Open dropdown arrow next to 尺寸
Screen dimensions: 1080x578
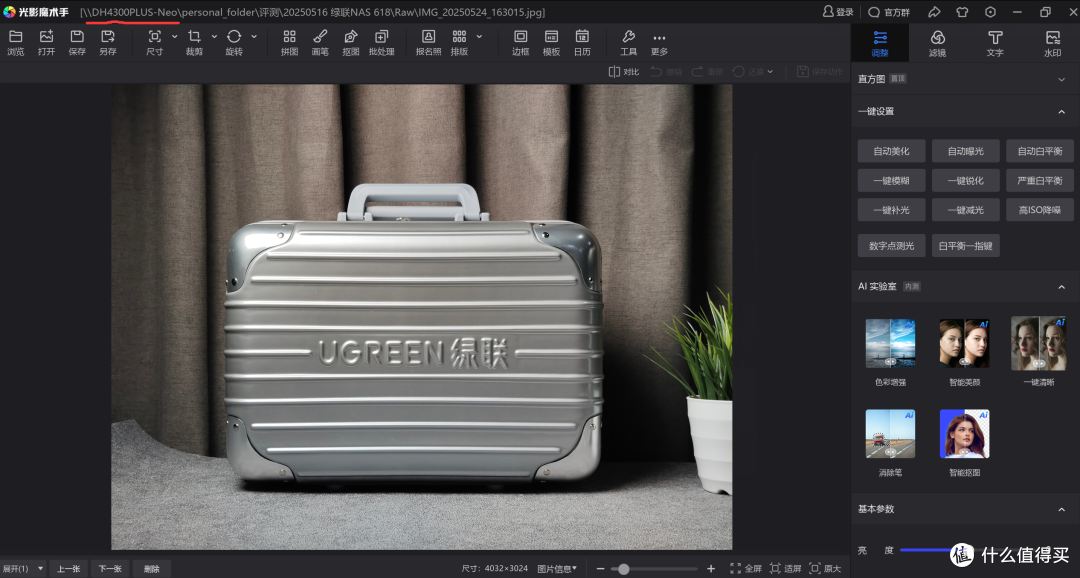pos(174,36)
